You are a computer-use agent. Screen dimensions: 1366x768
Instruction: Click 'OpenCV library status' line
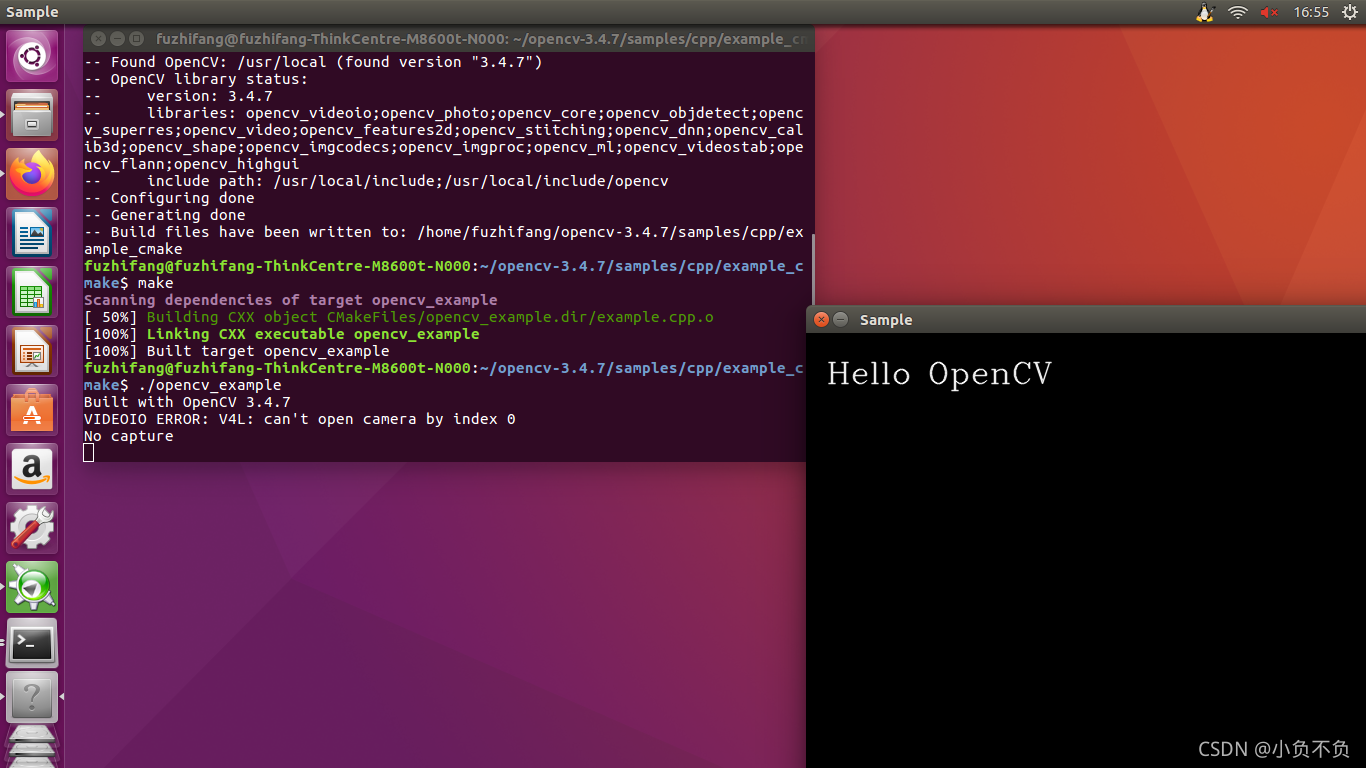[196, 79]
